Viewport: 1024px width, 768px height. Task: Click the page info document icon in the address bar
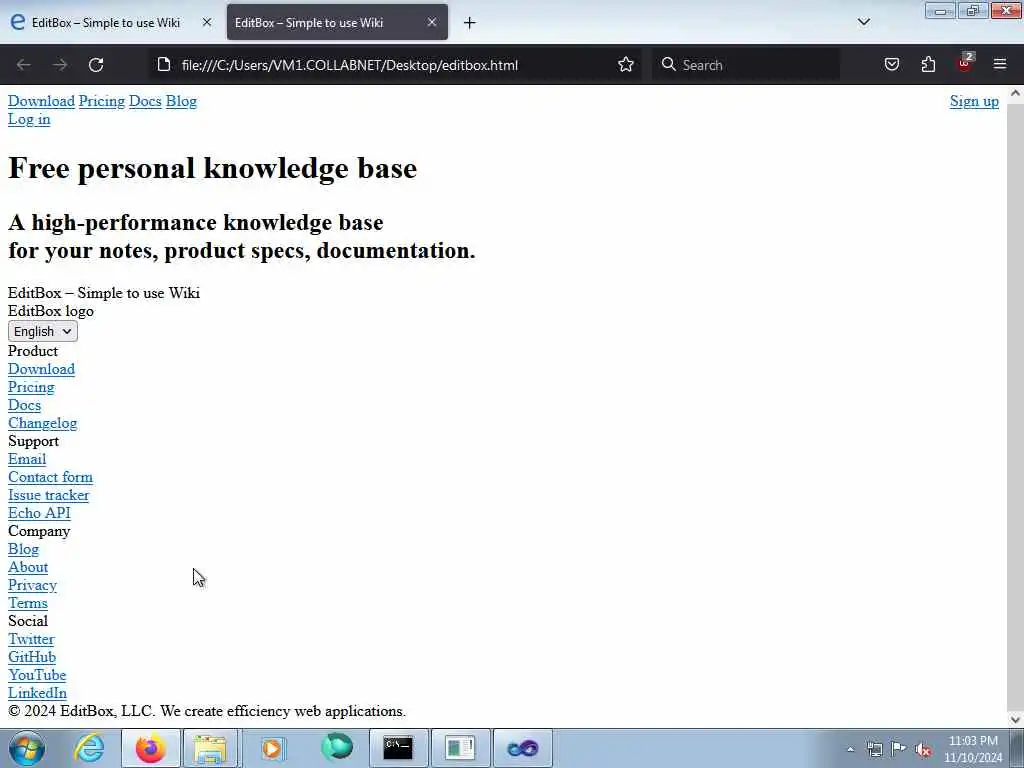[164, 65]
